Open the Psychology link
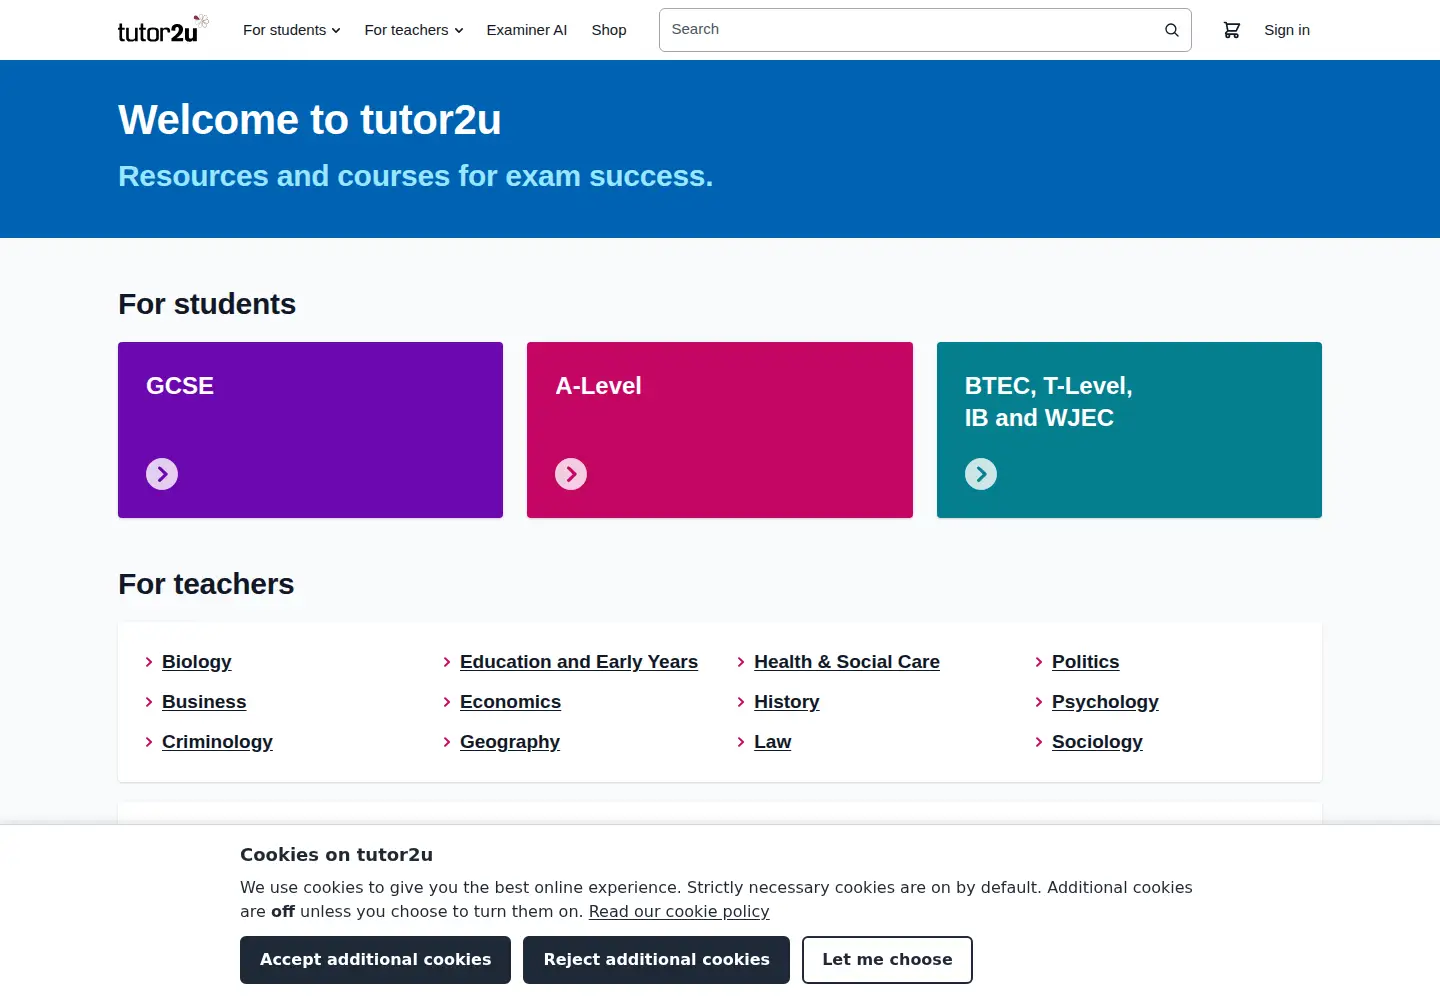Screen dimensions: 1440x1000 tap(1105, 702)
